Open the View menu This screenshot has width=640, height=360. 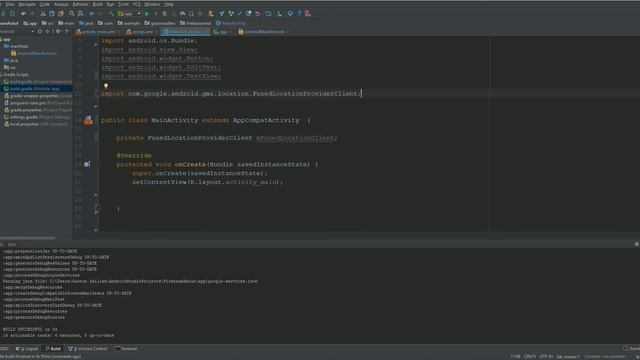pyautogui.click(x=10, y=4)
